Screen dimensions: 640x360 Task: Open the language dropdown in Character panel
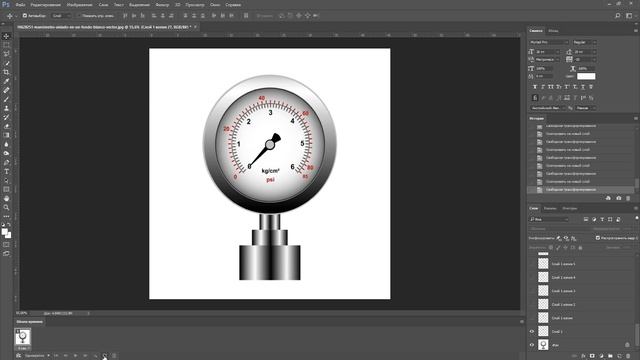(549, 108)
